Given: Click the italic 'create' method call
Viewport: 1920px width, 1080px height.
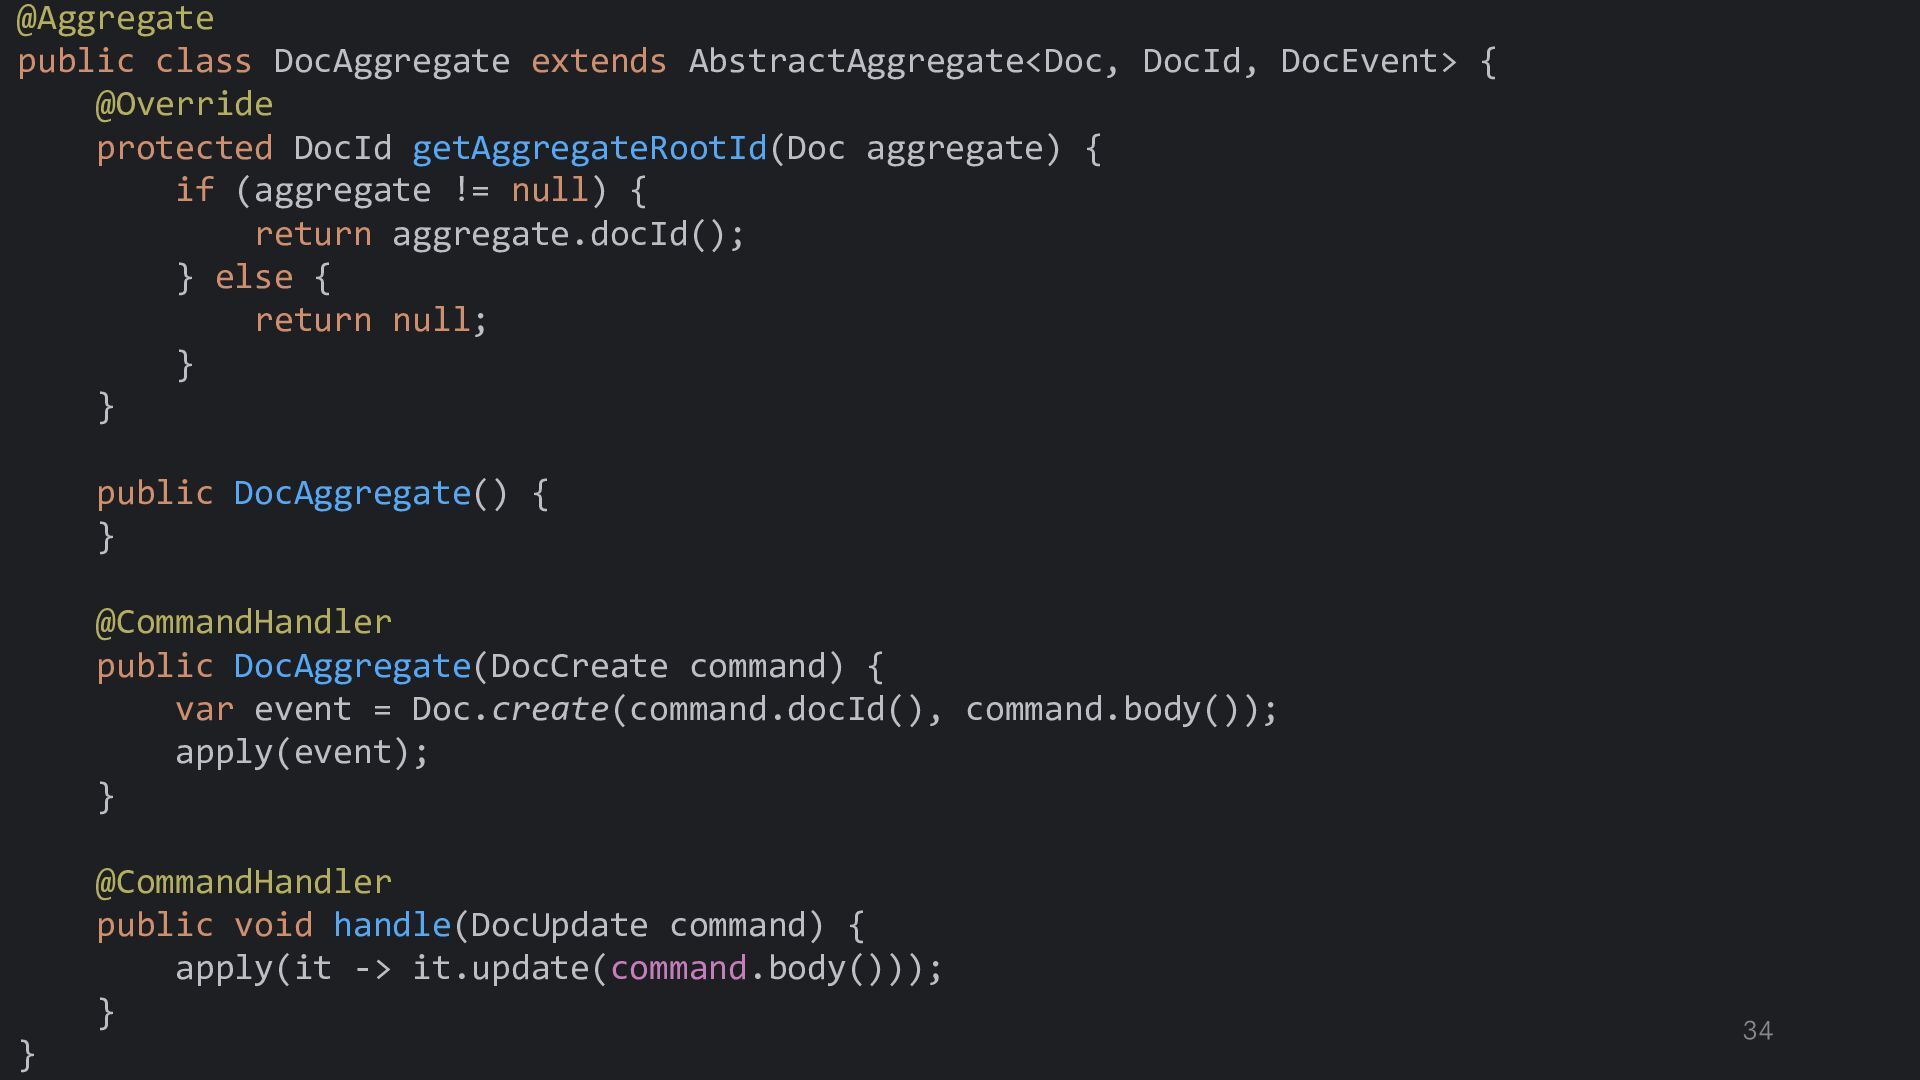Looking at the screenshot, I should (x=549, y=710).
